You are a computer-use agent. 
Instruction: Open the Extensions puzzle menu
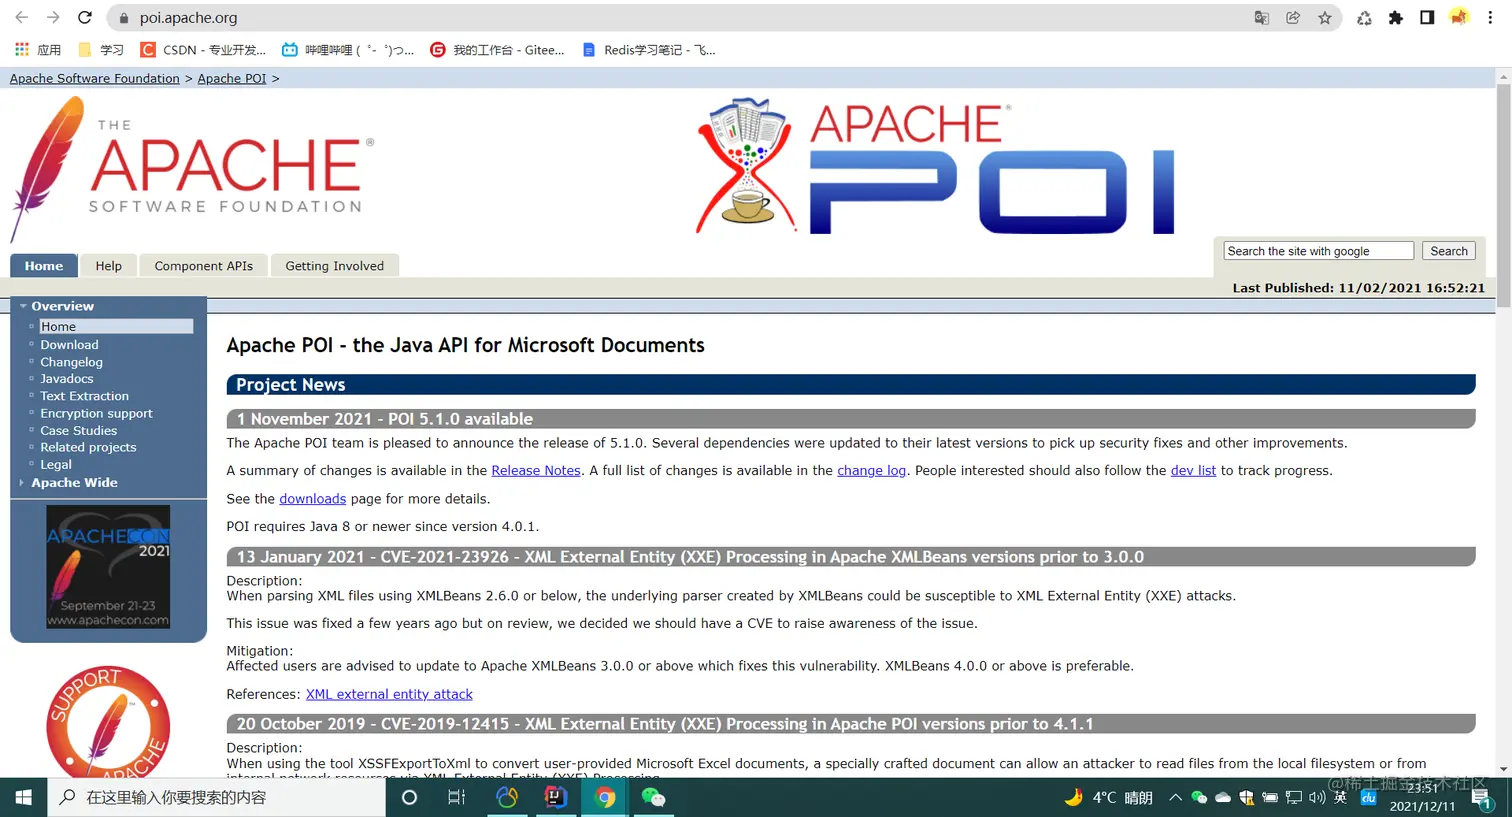point(1396,18)
